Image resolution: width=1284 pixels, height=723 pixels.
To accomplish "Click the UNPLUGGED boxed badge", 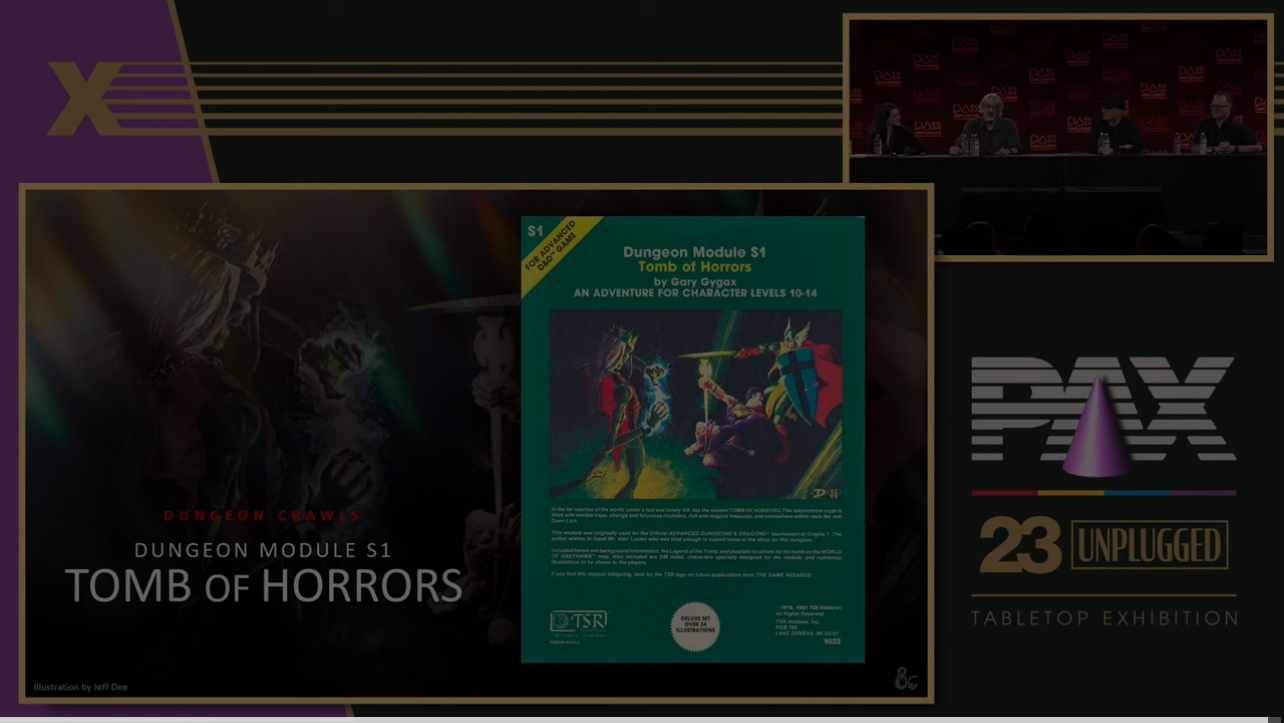I will [1150, 545].
